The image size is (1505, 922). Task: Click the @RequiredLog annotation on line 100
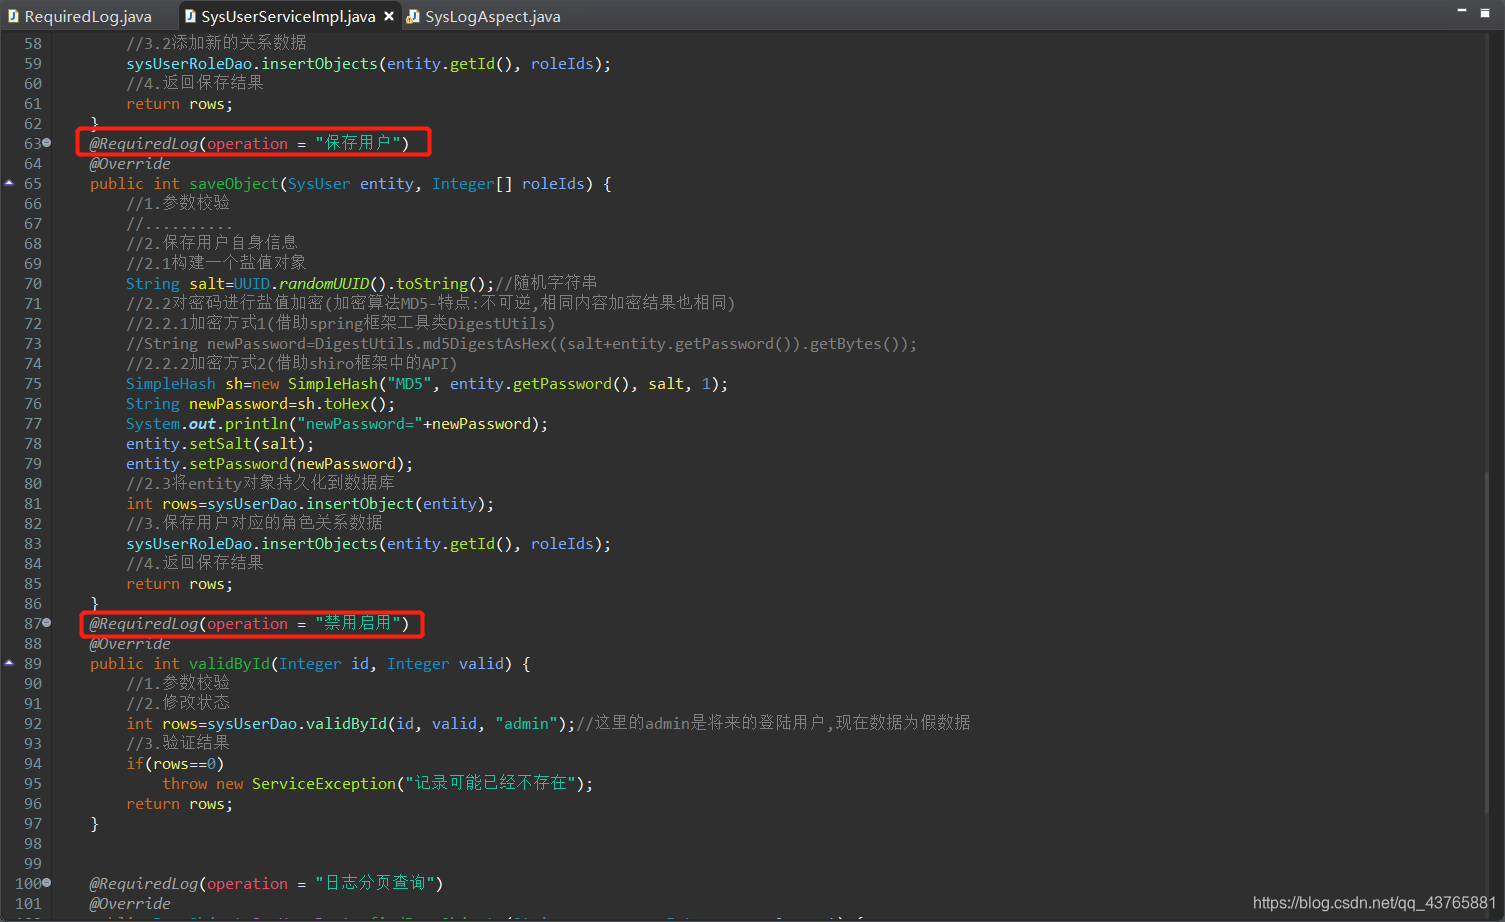[144, 884]
